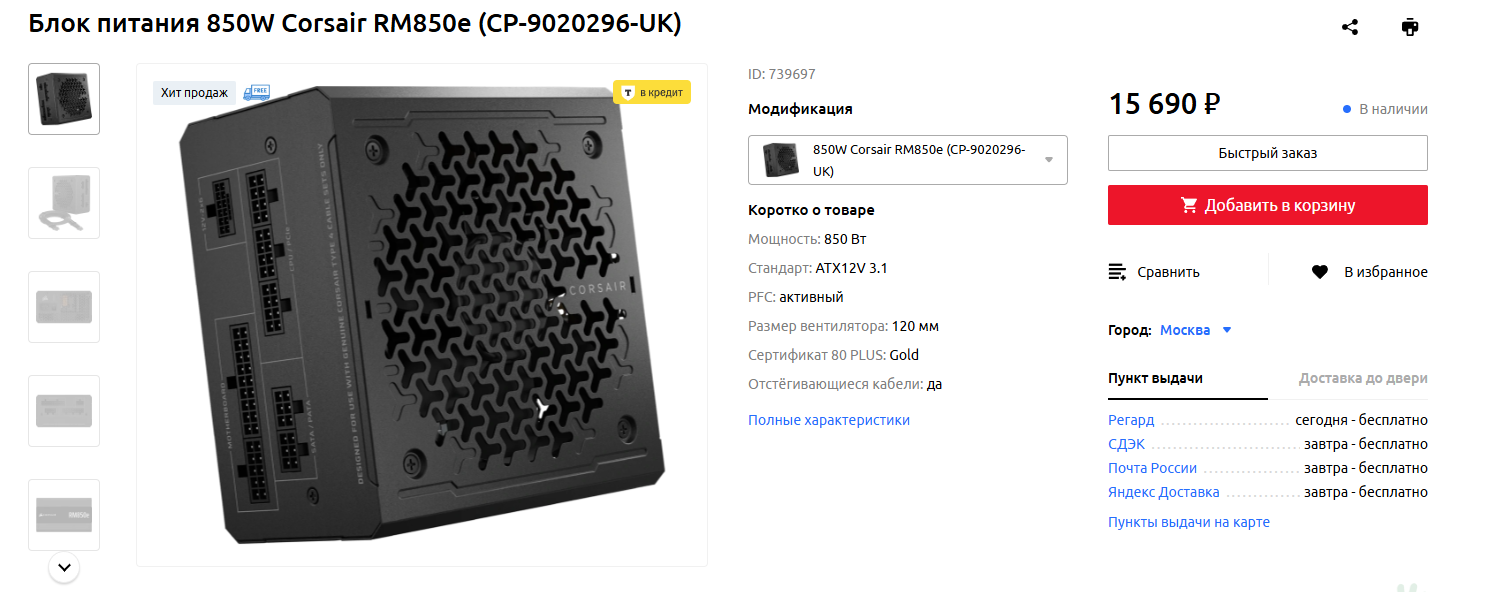Click the share icon
Screen dimensions: 1505x592
pyautogui.click(x=1350, y=27)
